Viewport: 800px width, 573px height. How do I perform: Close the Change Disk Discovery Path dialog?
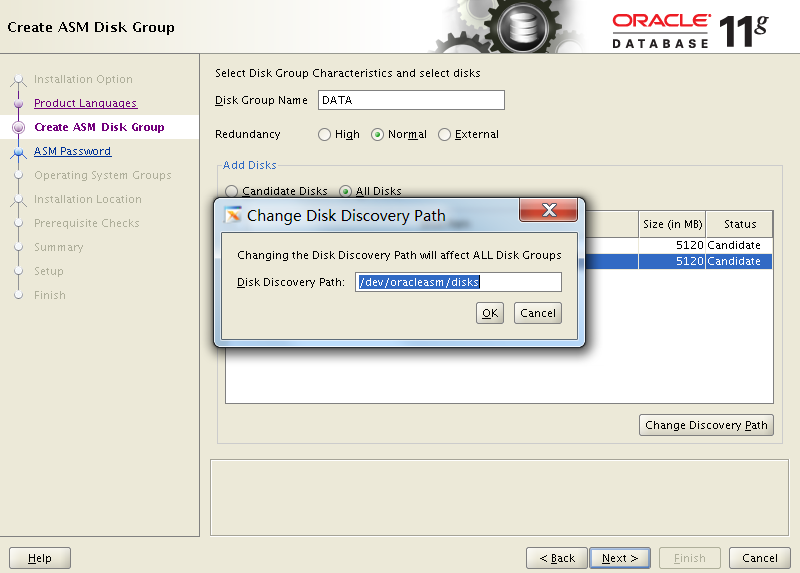pos(548,210)
